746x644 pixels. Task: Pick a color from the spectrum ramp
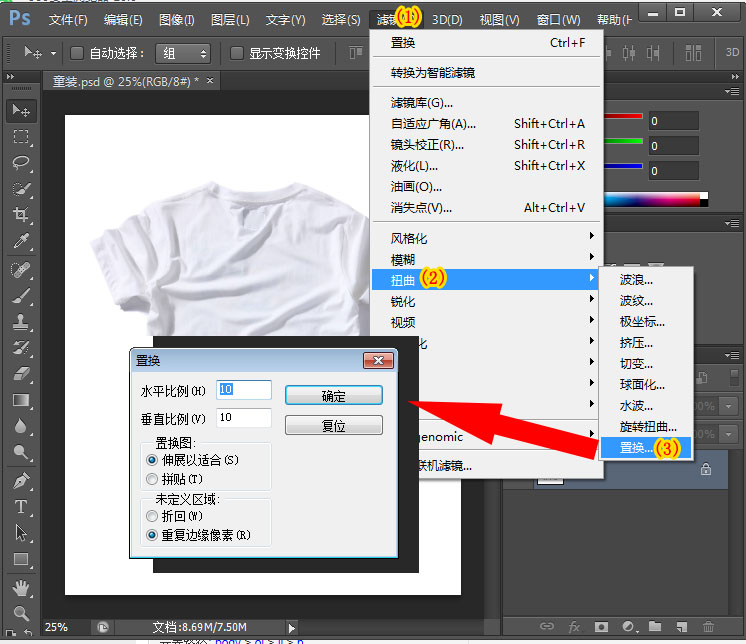coord(652,199)
